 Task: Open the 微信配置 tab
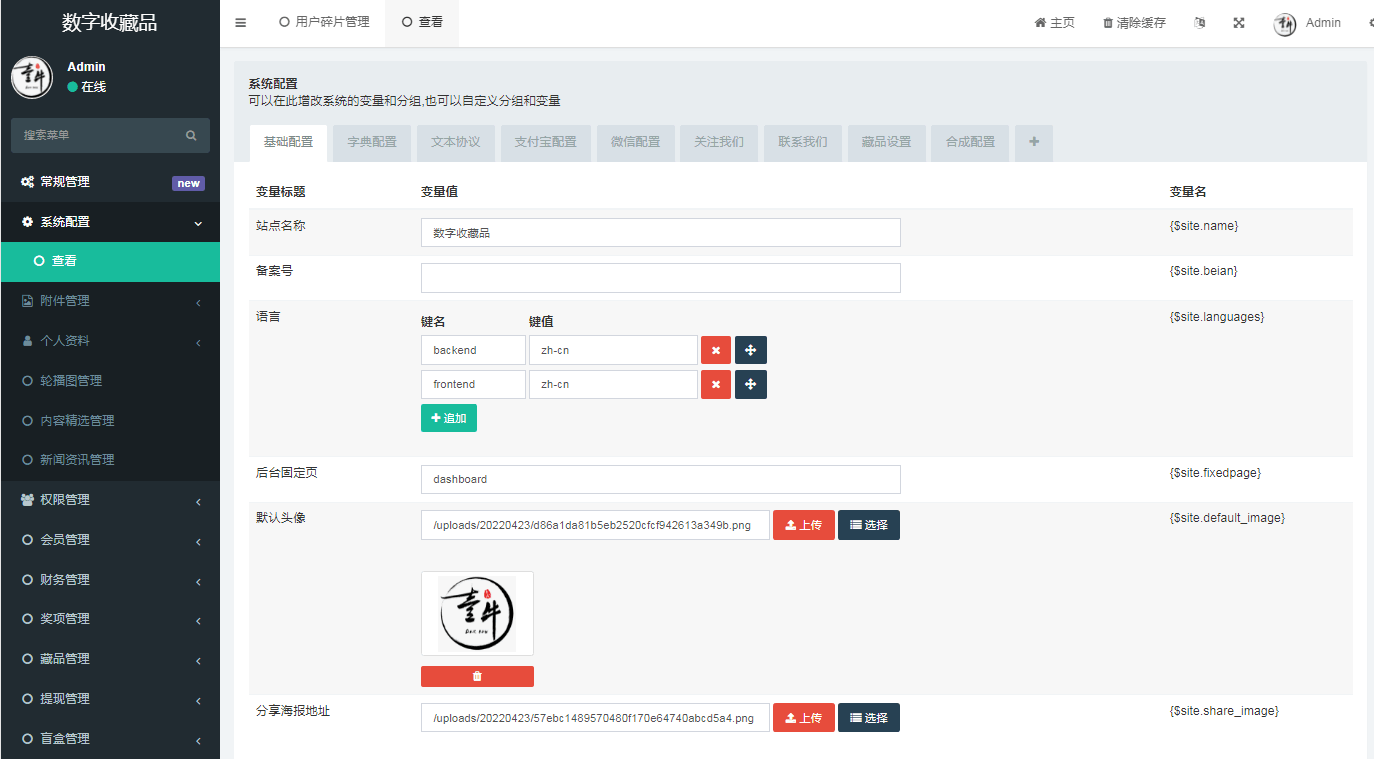635,142
